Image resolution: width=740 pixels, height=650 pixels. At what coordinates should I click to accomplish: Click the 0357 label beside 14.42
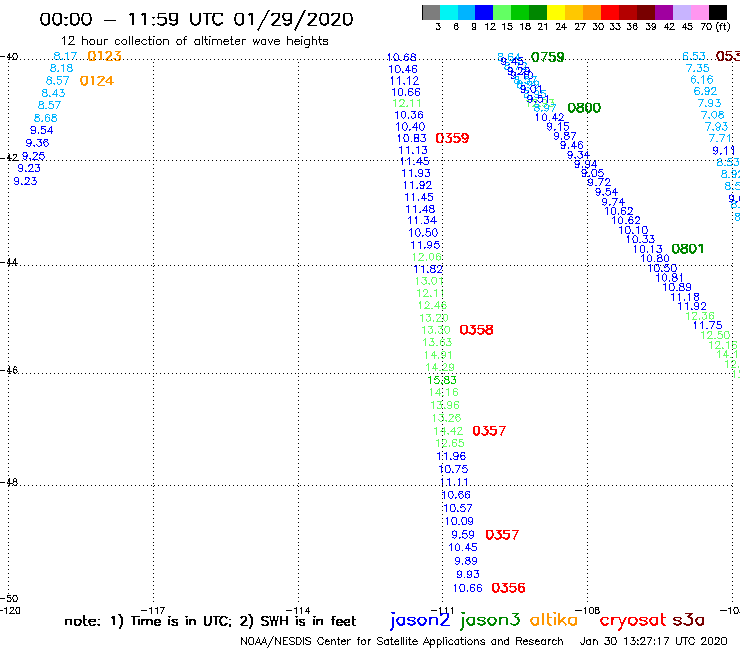tap(489, 431)
